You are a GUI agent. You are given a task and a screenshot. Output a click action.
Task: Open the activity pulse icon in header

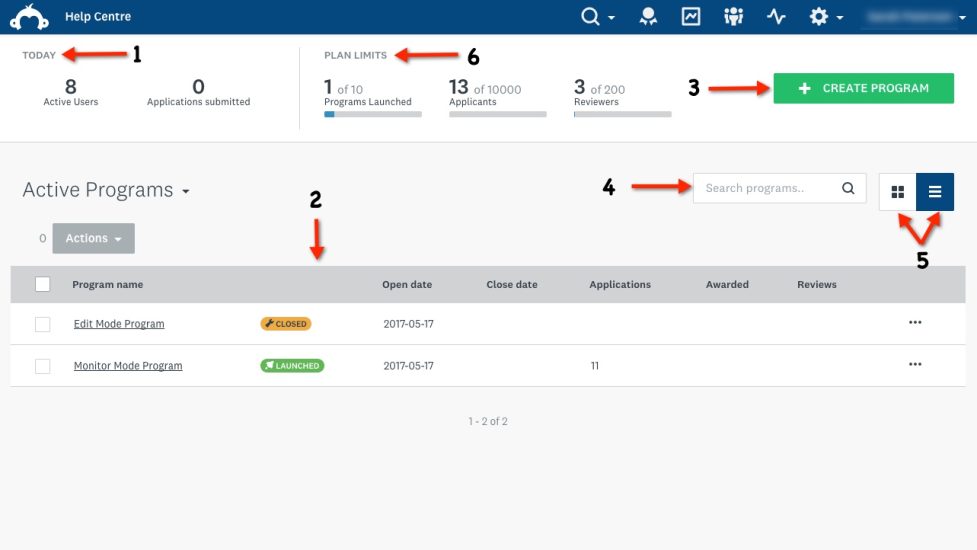coord(777,17)
